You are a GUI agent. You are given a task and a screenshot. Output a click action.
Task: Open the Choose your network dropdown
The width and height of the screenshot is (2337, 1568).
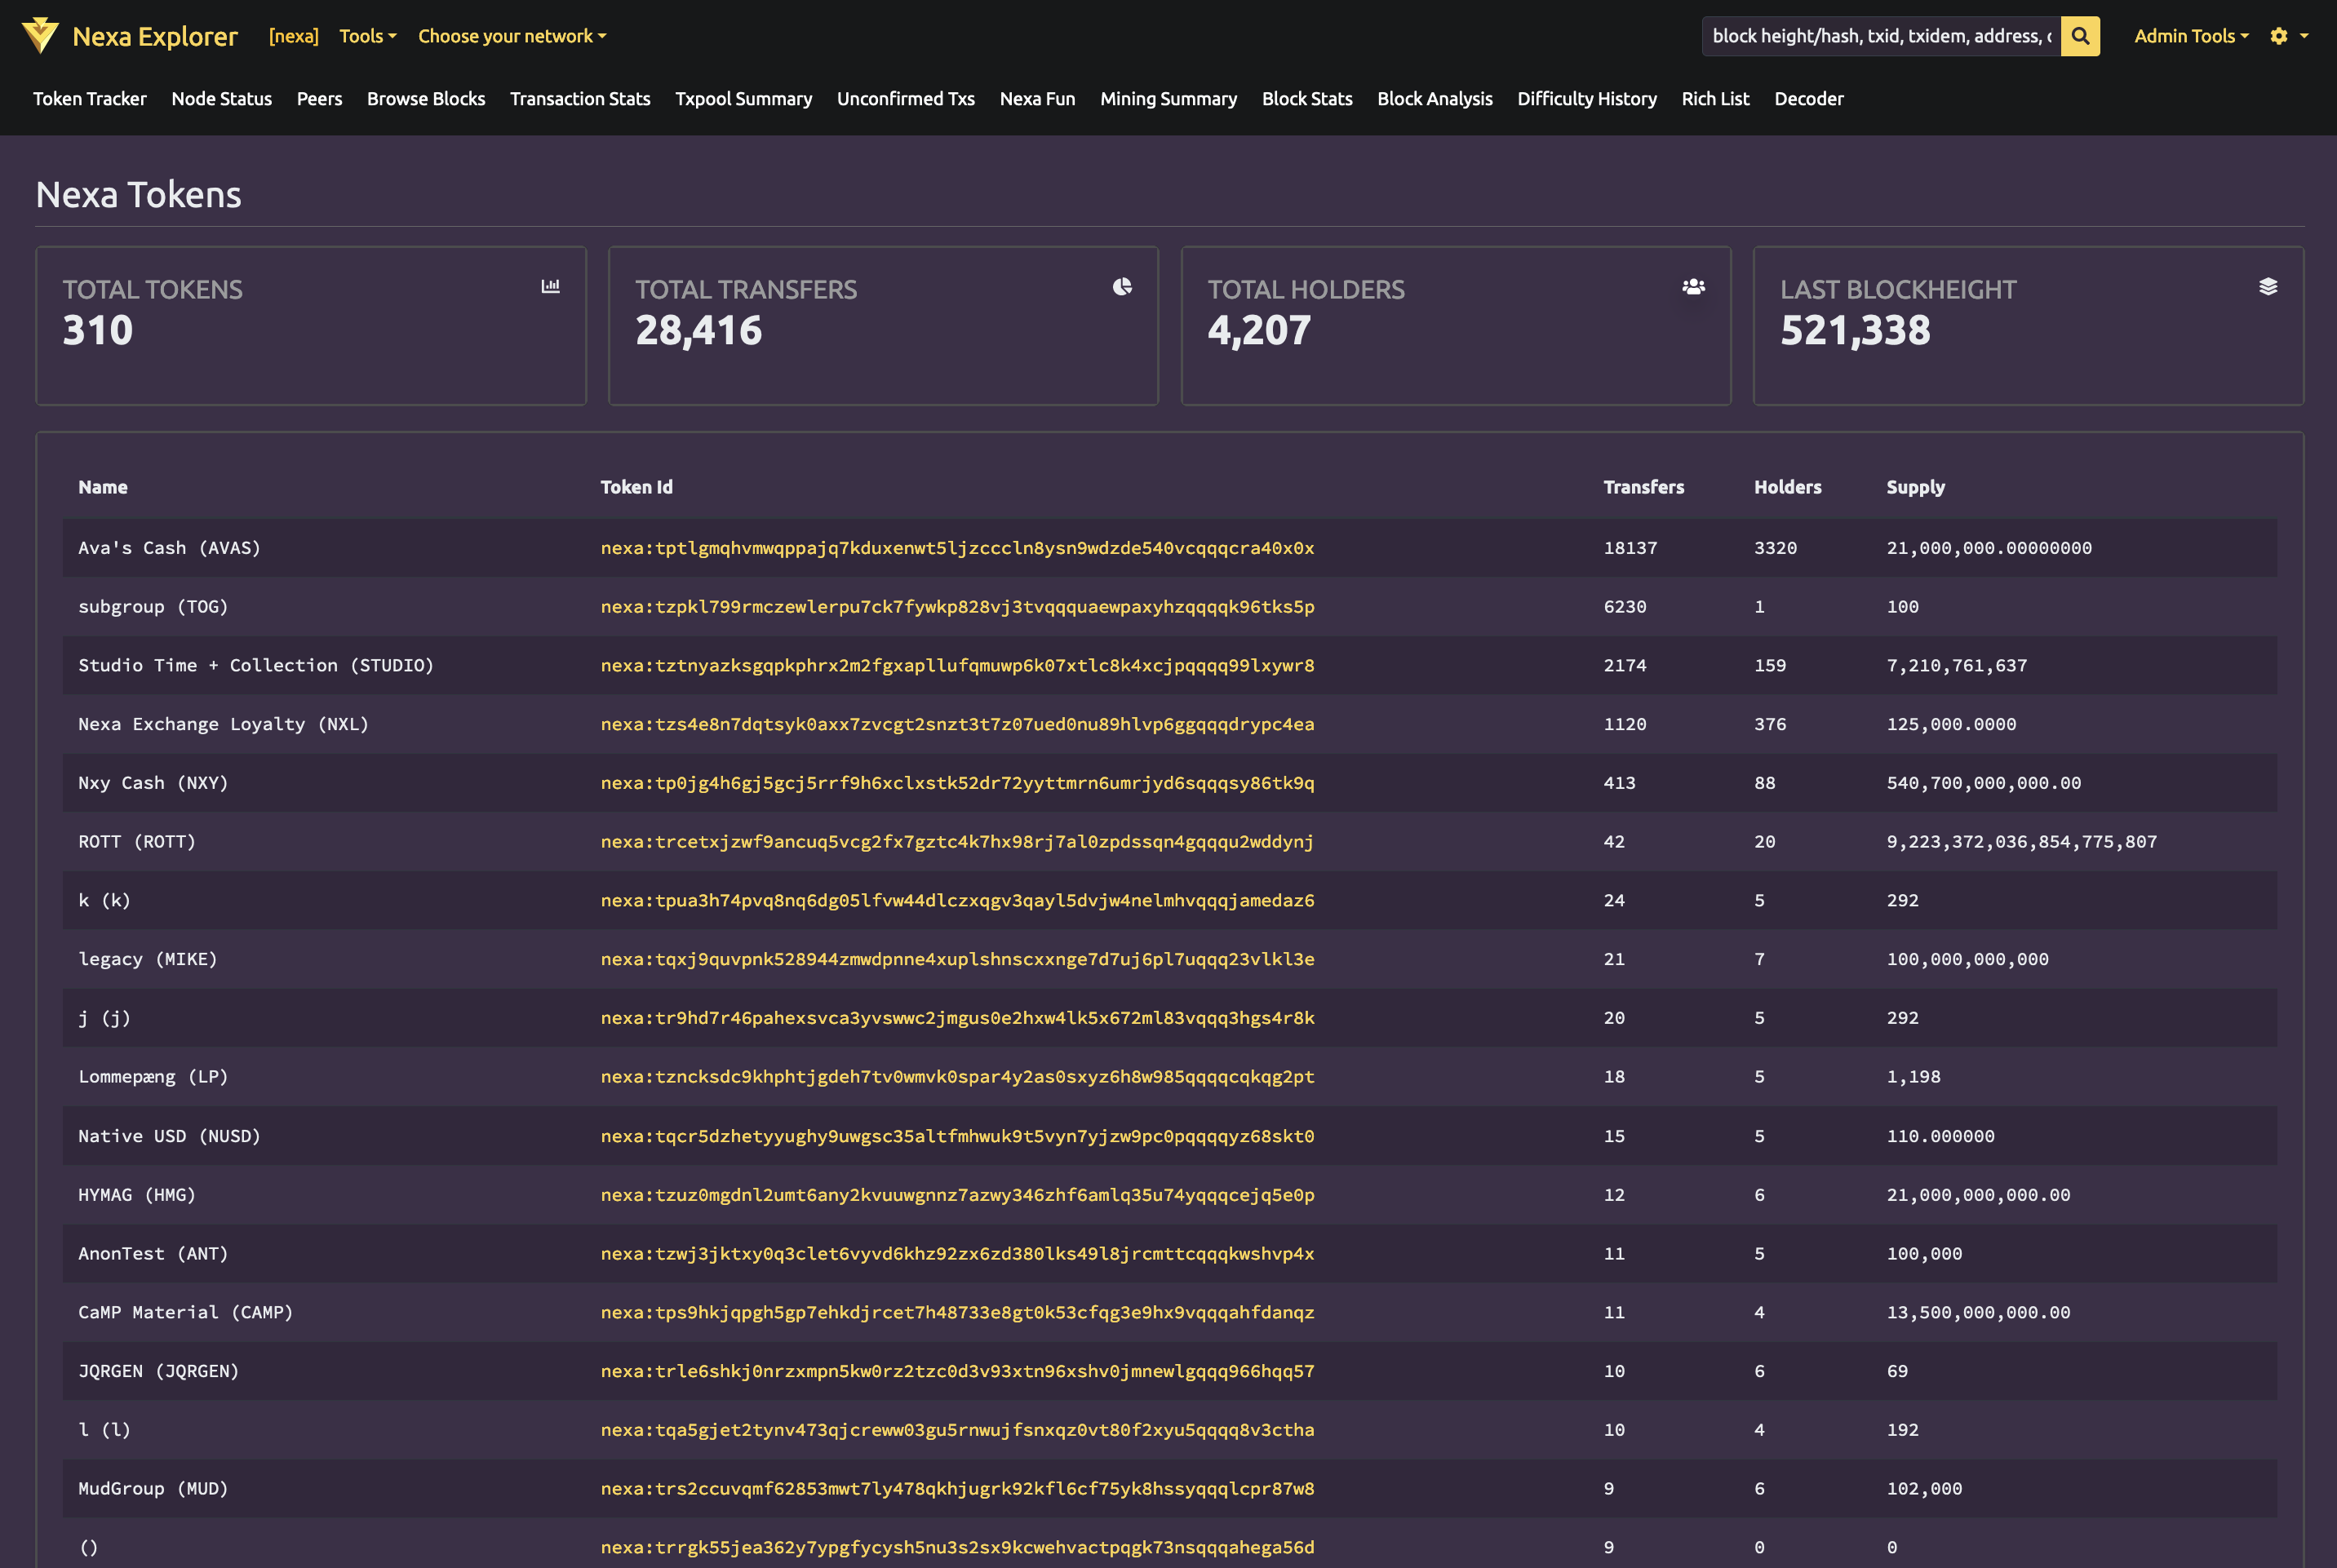click(512, 36)
